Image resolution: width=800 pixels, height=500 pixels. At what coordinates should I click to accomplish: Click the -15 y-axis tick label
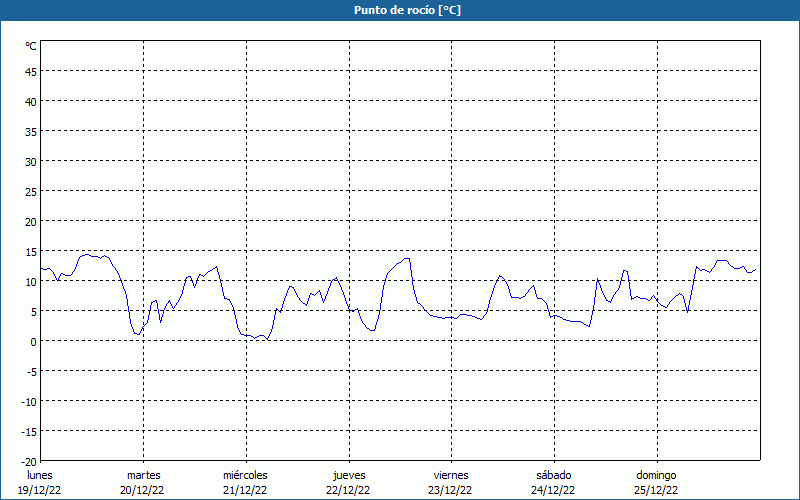[x=29, y=431]
